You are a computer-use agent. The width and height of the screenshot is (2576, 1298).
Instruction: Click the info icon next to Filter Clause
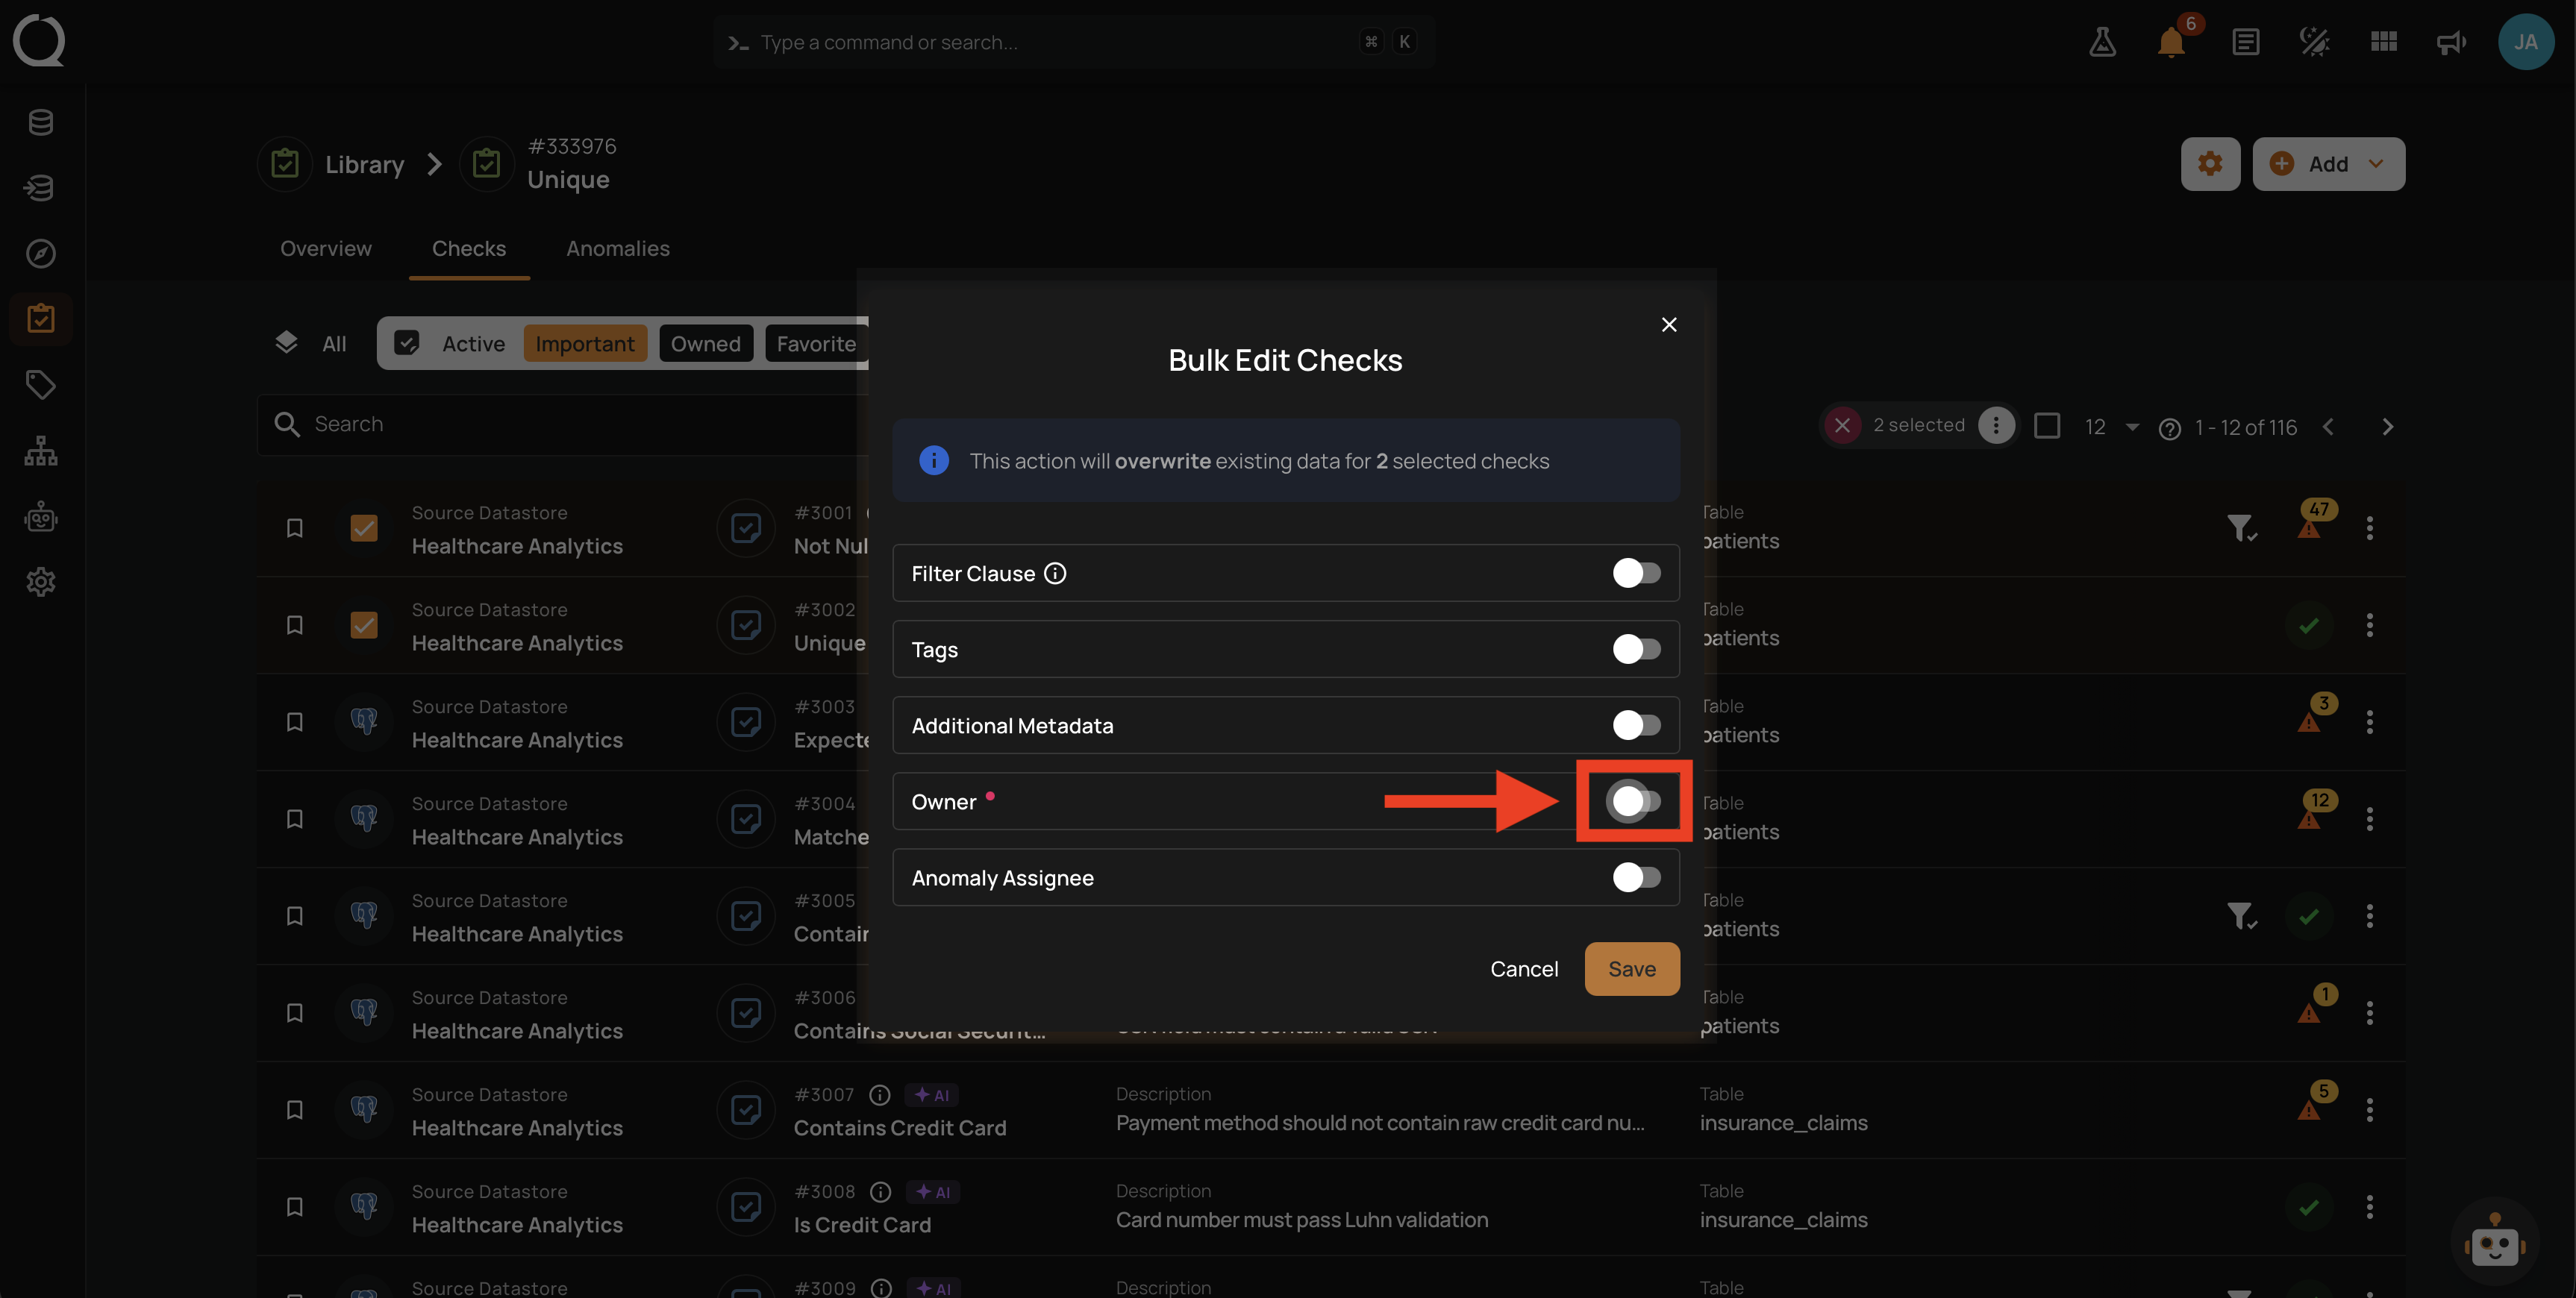(1055, 573)
